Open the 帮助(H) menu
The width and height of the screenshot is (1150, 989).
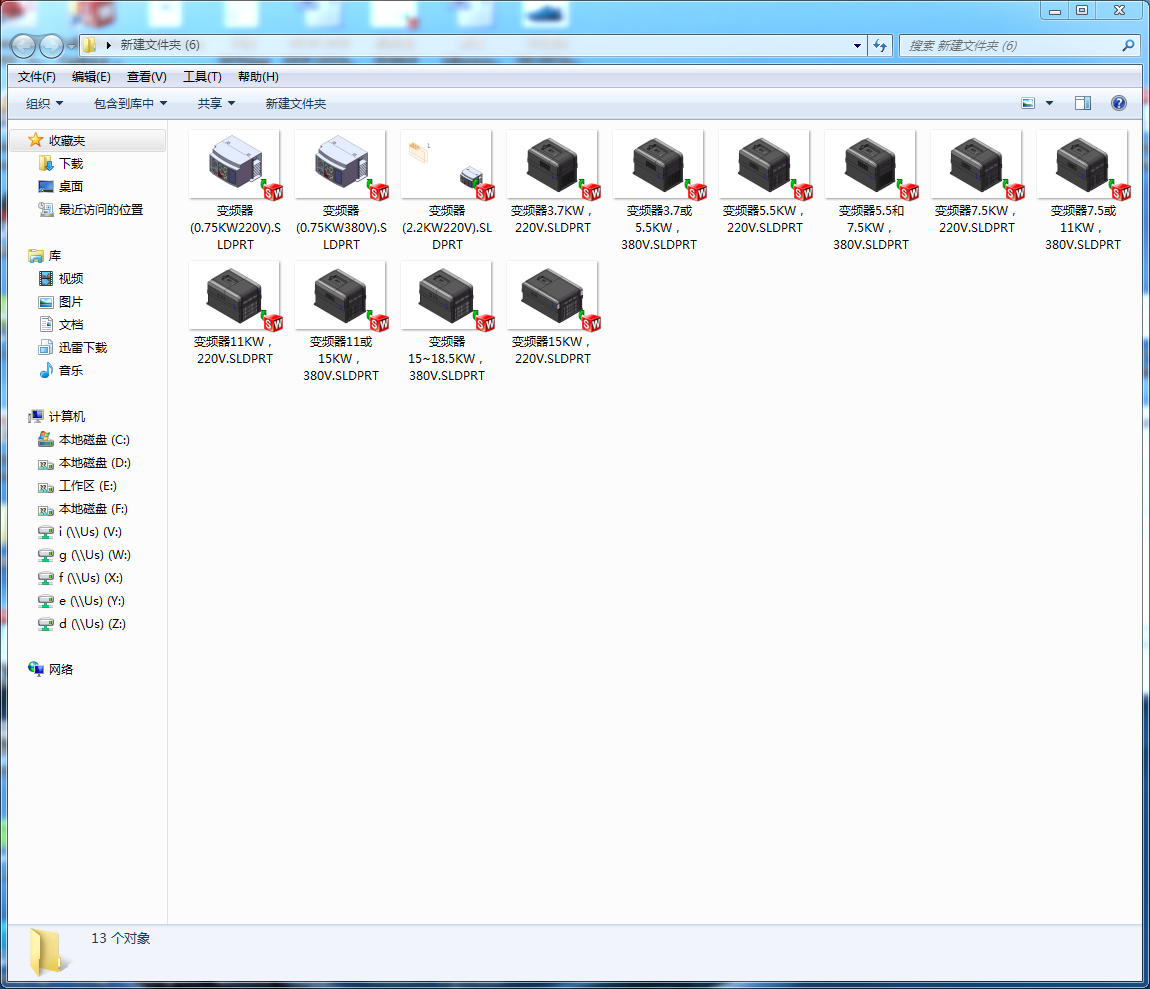click(x=258, y=77)
